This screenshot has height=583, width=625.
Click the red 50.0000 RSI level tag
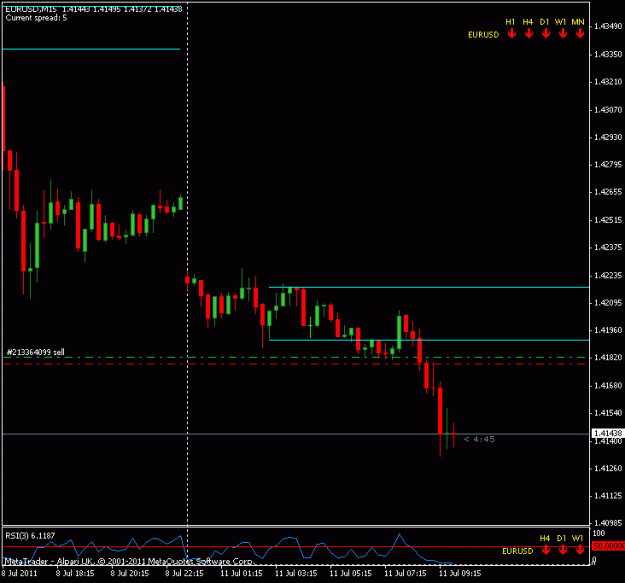click(x=609, y=546)
